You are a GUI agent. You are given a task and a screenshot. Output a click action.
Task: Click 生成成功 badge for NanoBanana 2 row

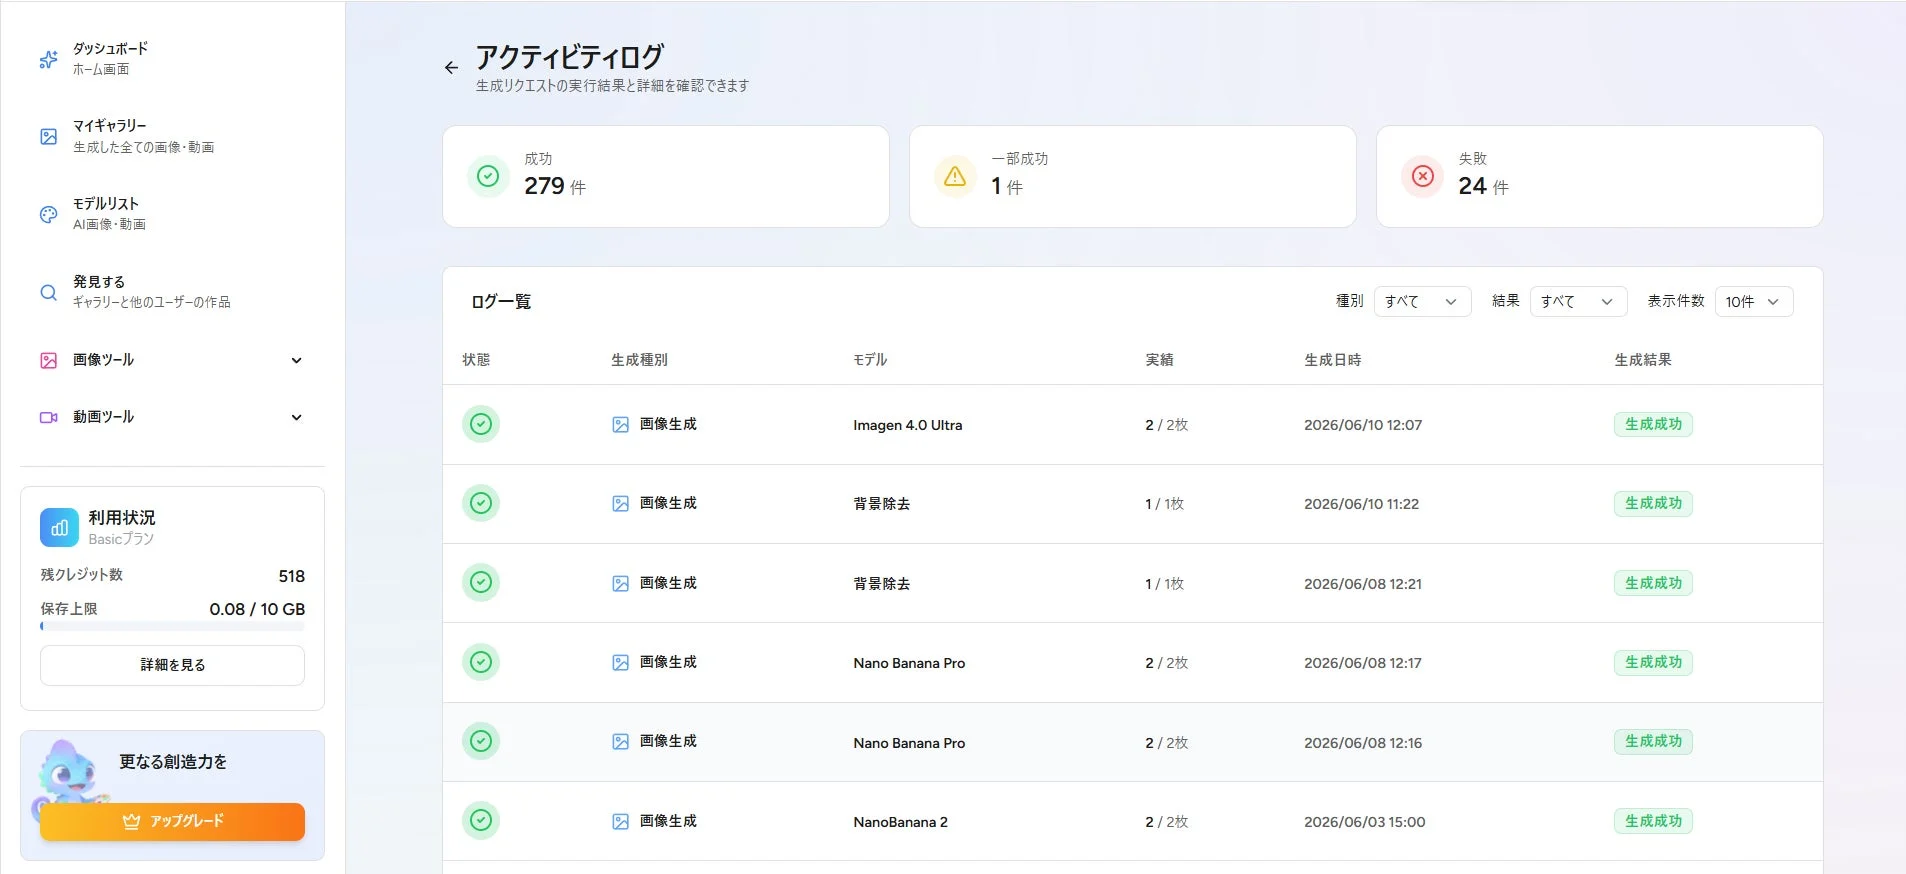click(1653, 821)
